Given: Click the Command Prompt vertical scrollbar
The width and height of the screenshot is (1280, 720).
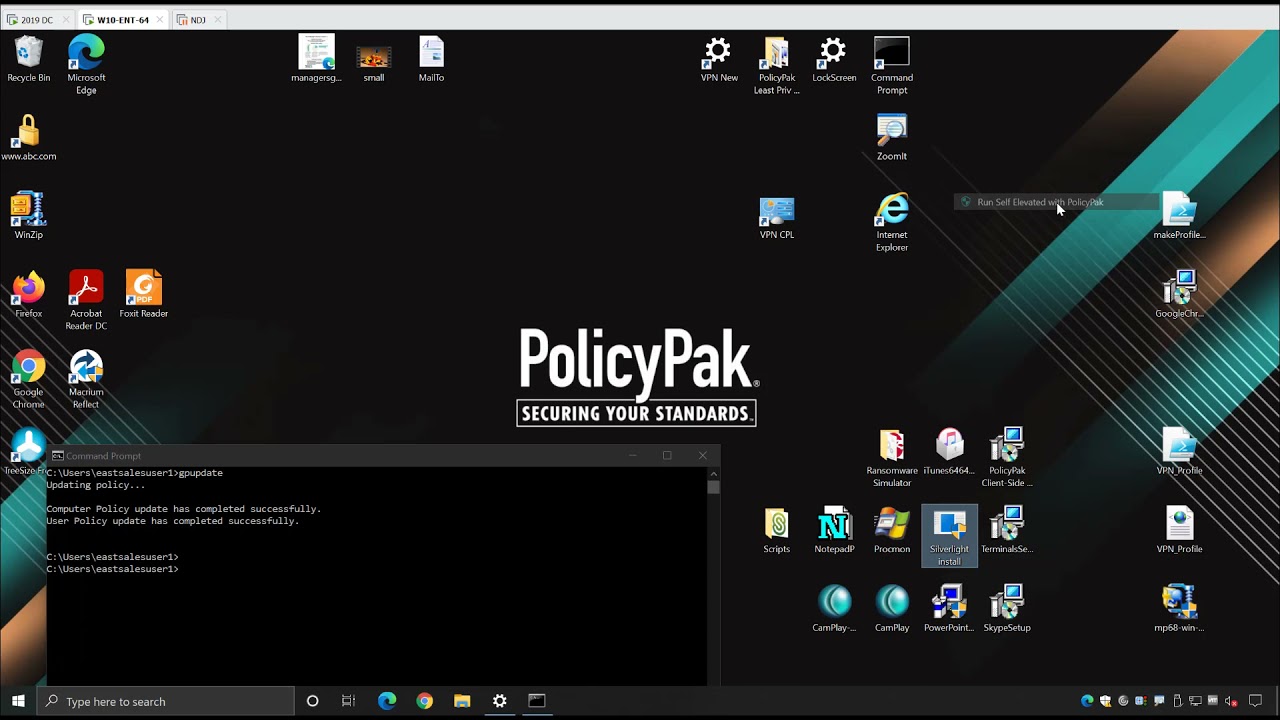Looking at the screenshot, I should pyautogui.click(x=713, y=575).
